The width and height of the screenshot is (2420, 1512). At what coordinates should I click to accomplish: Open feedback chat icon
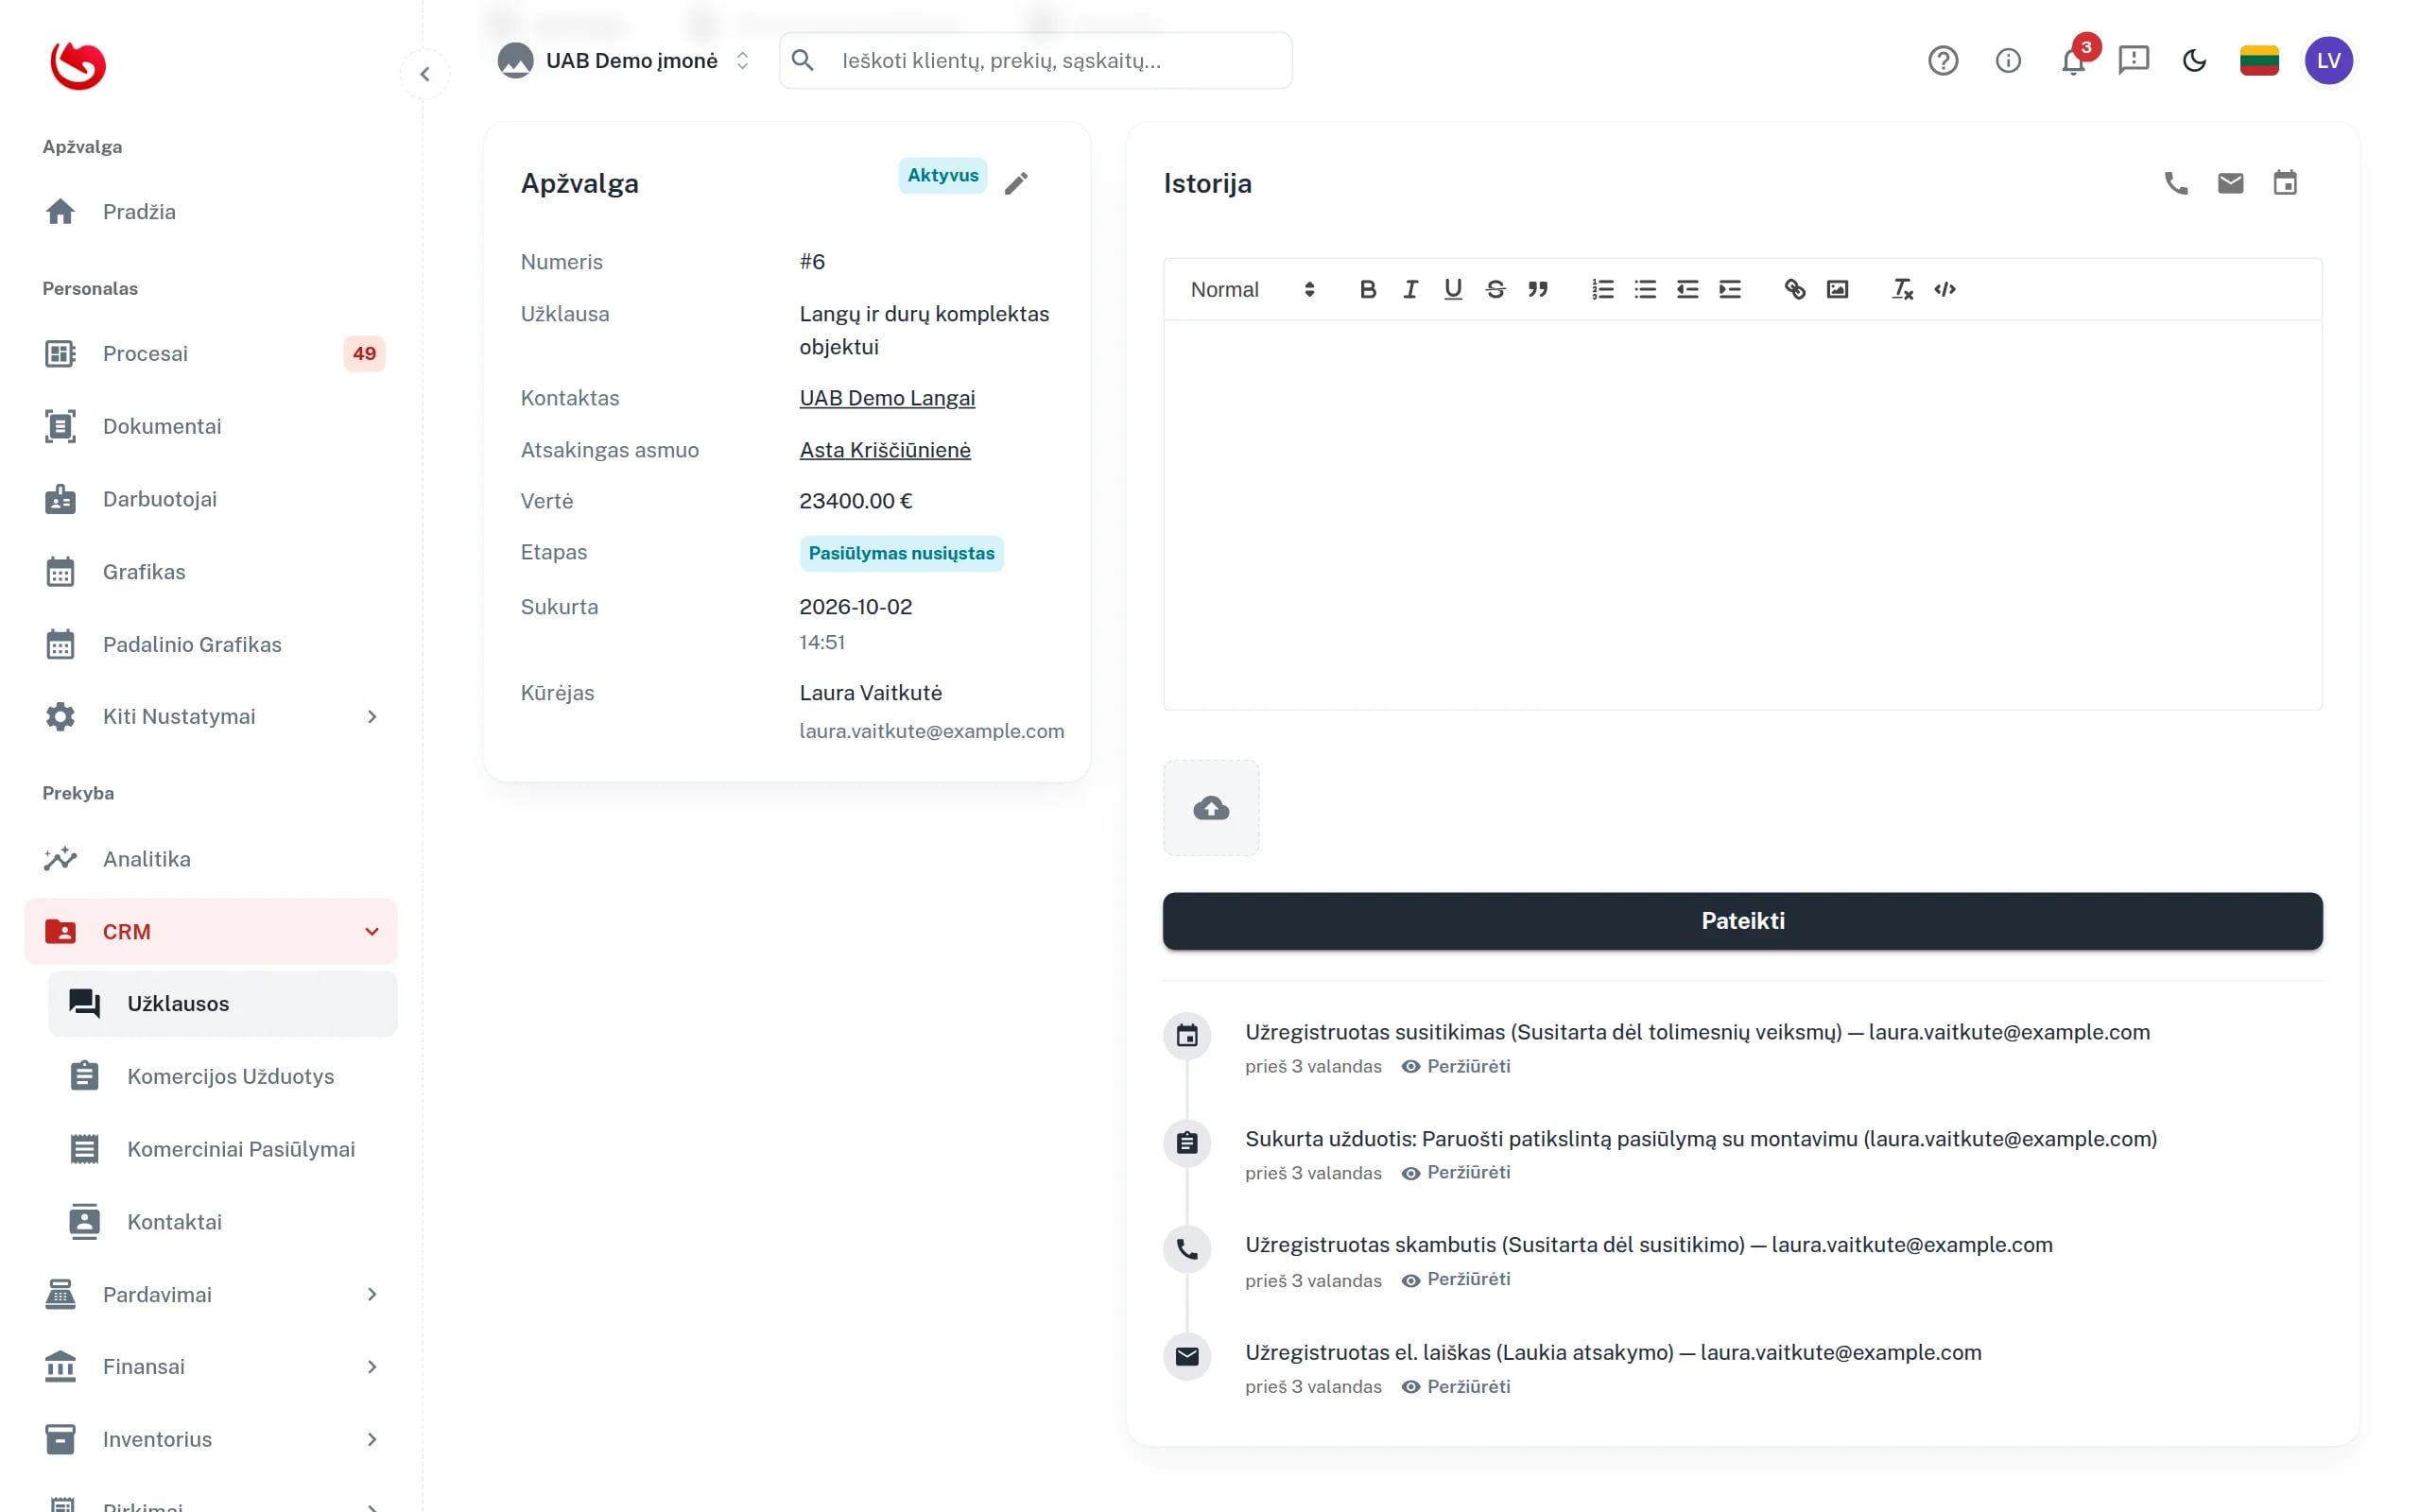click(x=2133, y=61)
